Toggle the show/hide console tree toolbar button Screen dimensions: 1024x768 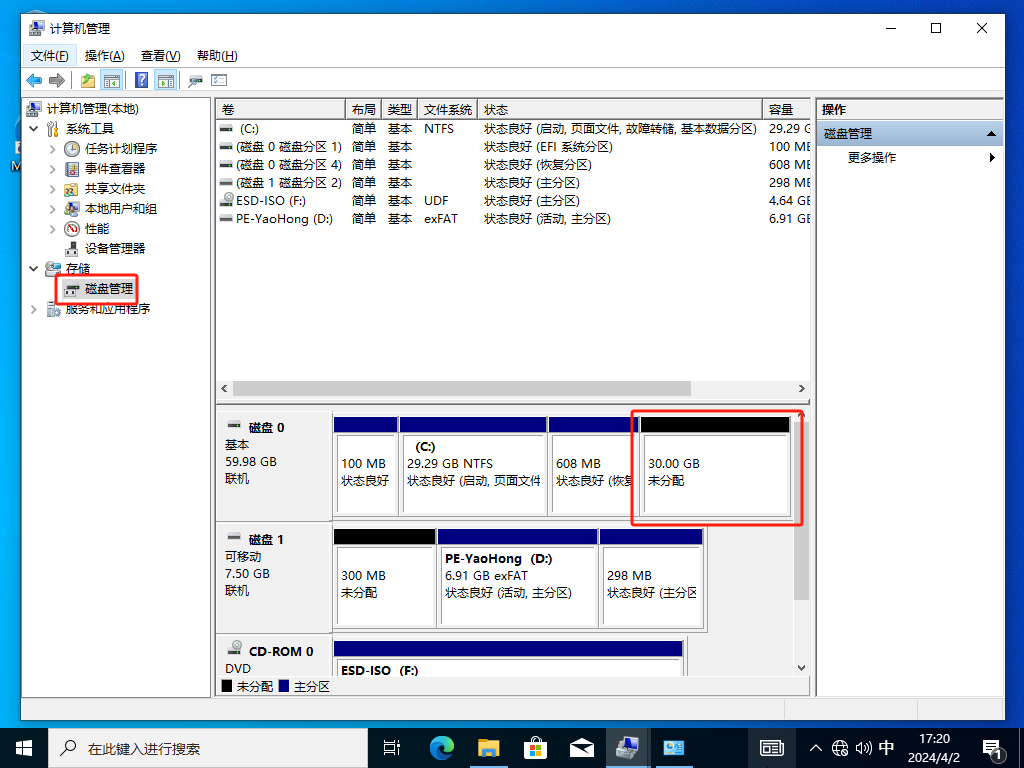pyautogui.click(x=112, y=81)
